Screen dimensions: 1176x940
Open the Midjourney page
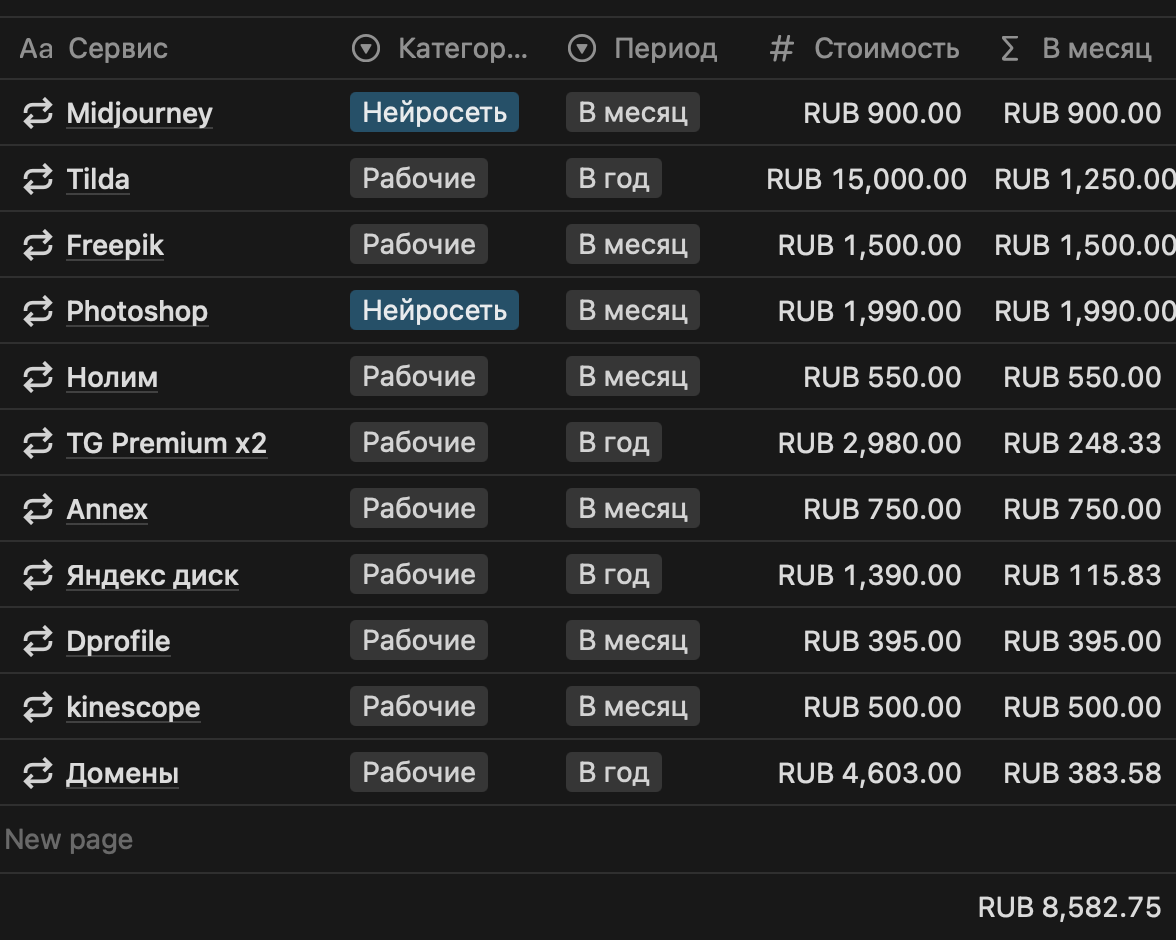[x=140, y=113]
